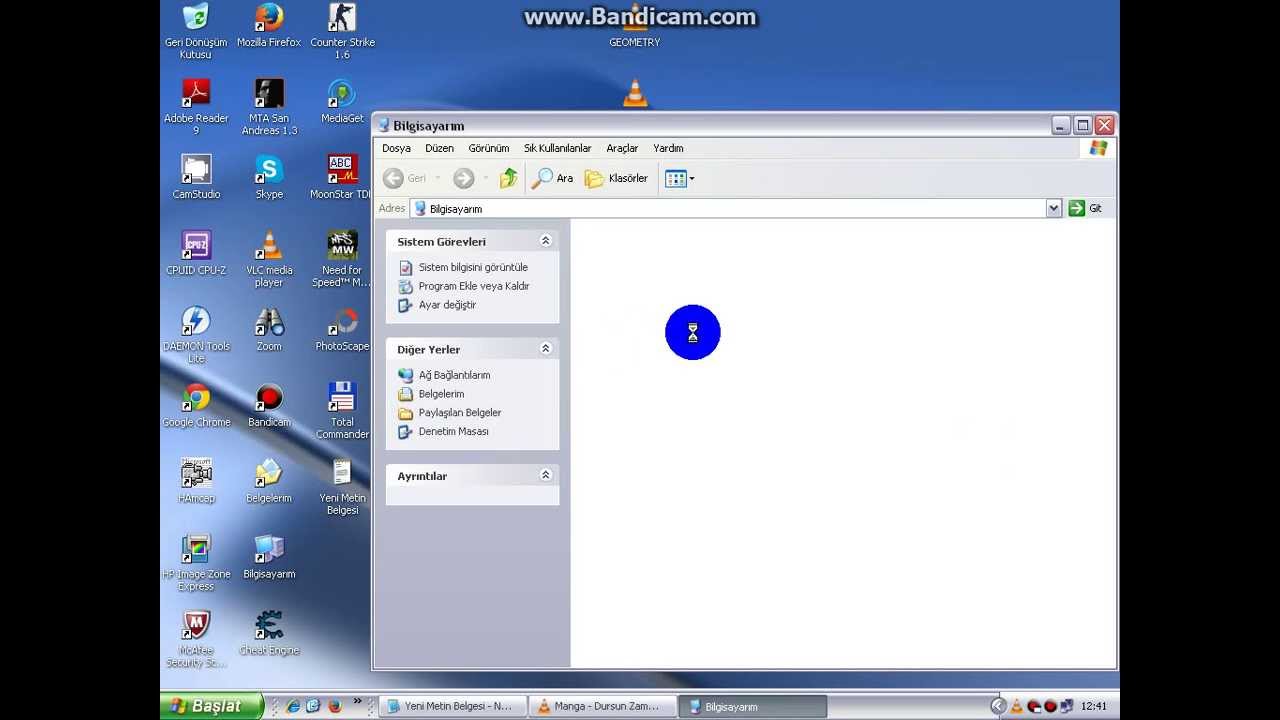Viewport: 1280px width, 720px height.
Task: Click the Ara search toolbar button
Action: coord(552,178)
